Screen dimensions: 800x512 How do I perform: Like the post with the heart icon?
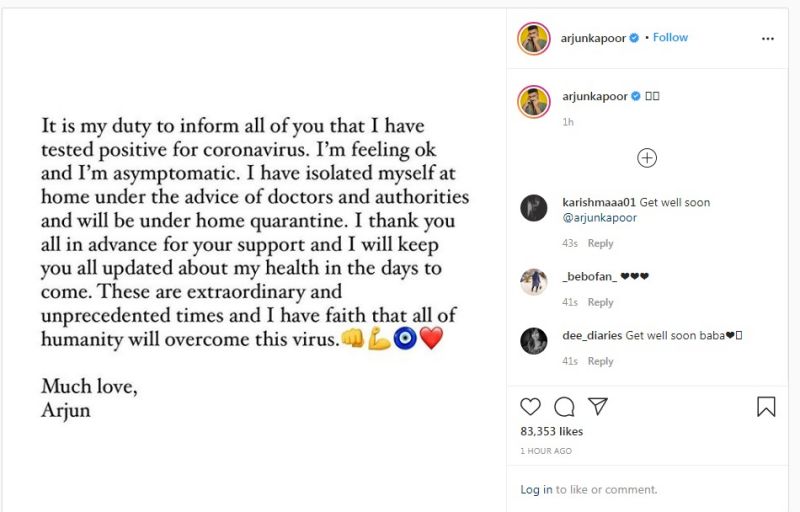[531, 406]
